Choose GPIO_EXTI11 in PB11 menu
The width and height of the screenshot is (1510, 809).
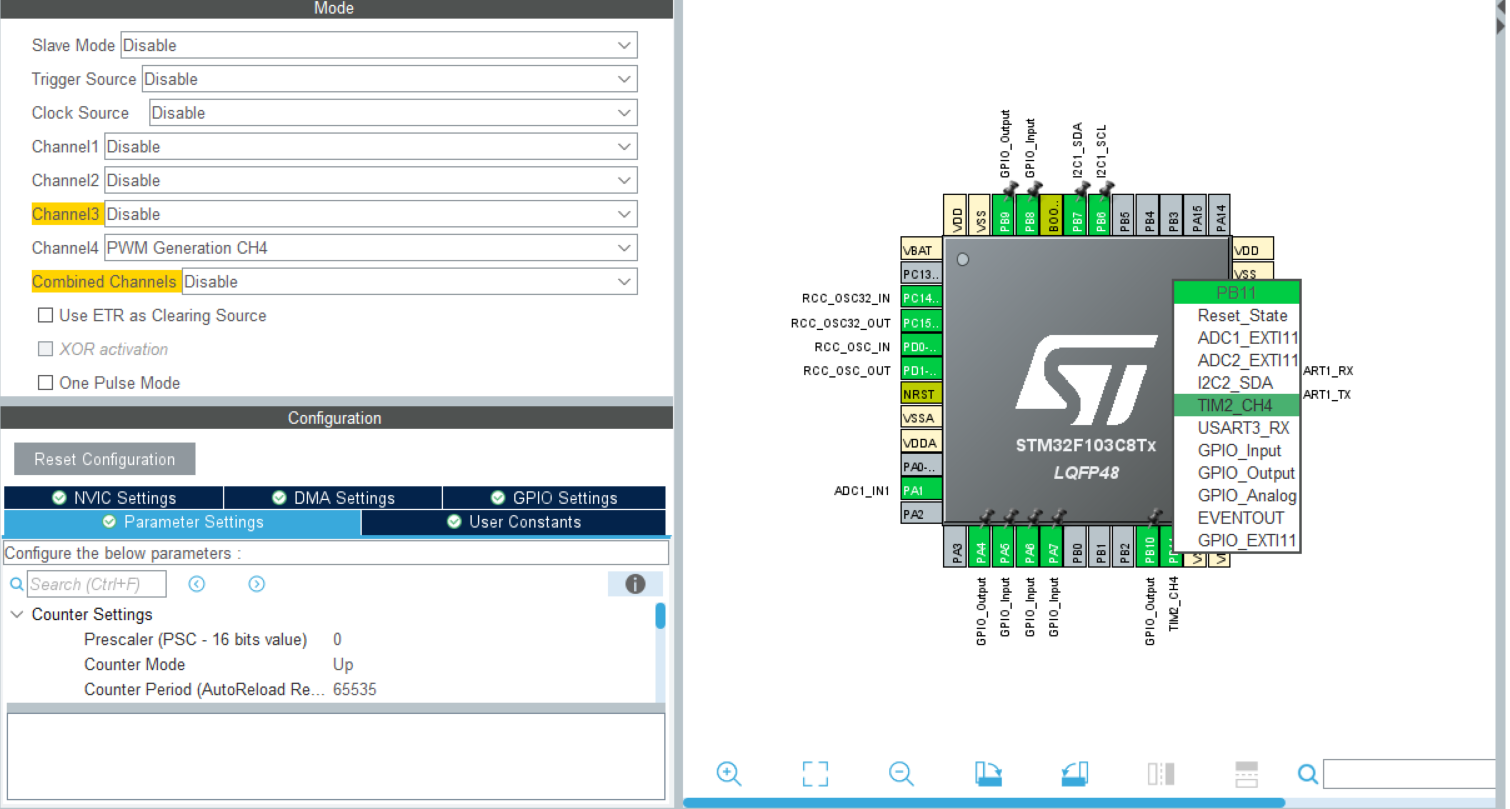pos(1236,541)
